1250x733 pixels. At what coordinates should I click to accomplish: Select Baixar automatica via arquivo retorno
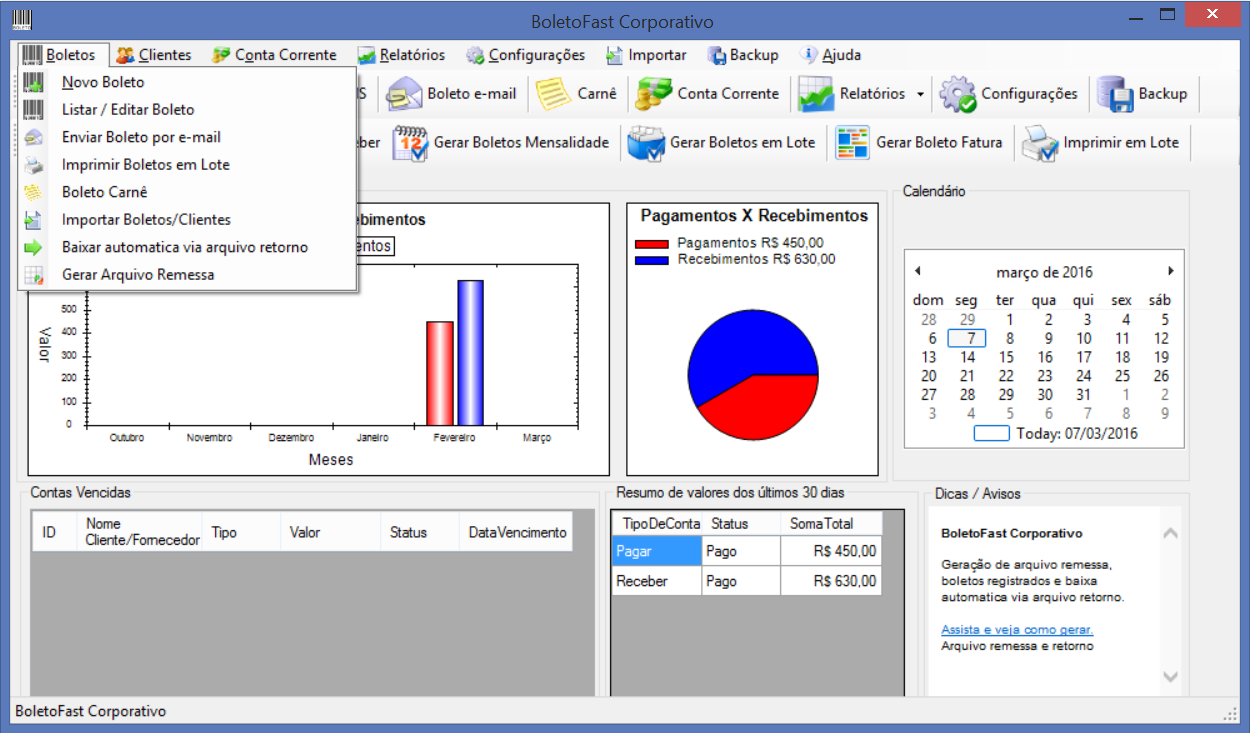[185, 247]
